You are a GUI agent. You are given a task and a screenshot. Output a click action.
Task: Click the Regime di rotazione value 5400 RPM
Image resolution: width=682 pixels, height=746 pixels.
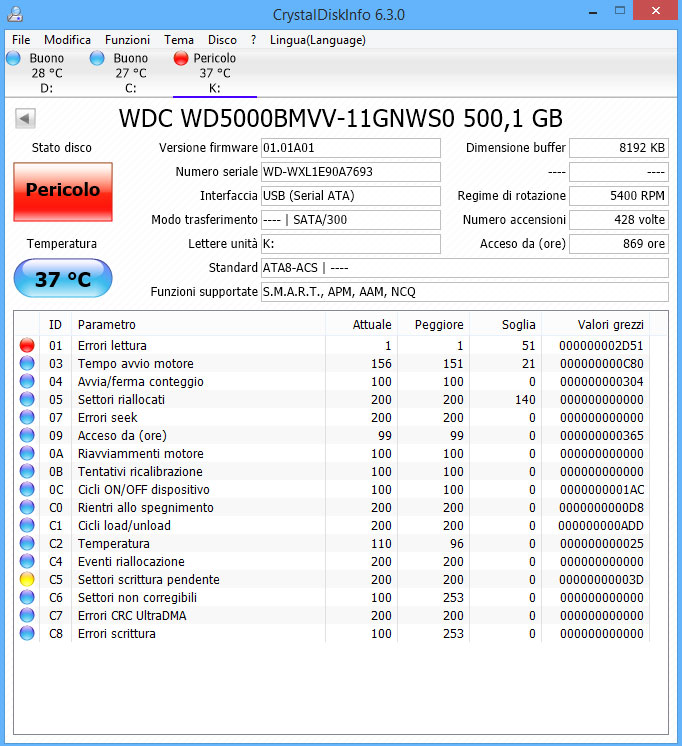click(619, 196)
